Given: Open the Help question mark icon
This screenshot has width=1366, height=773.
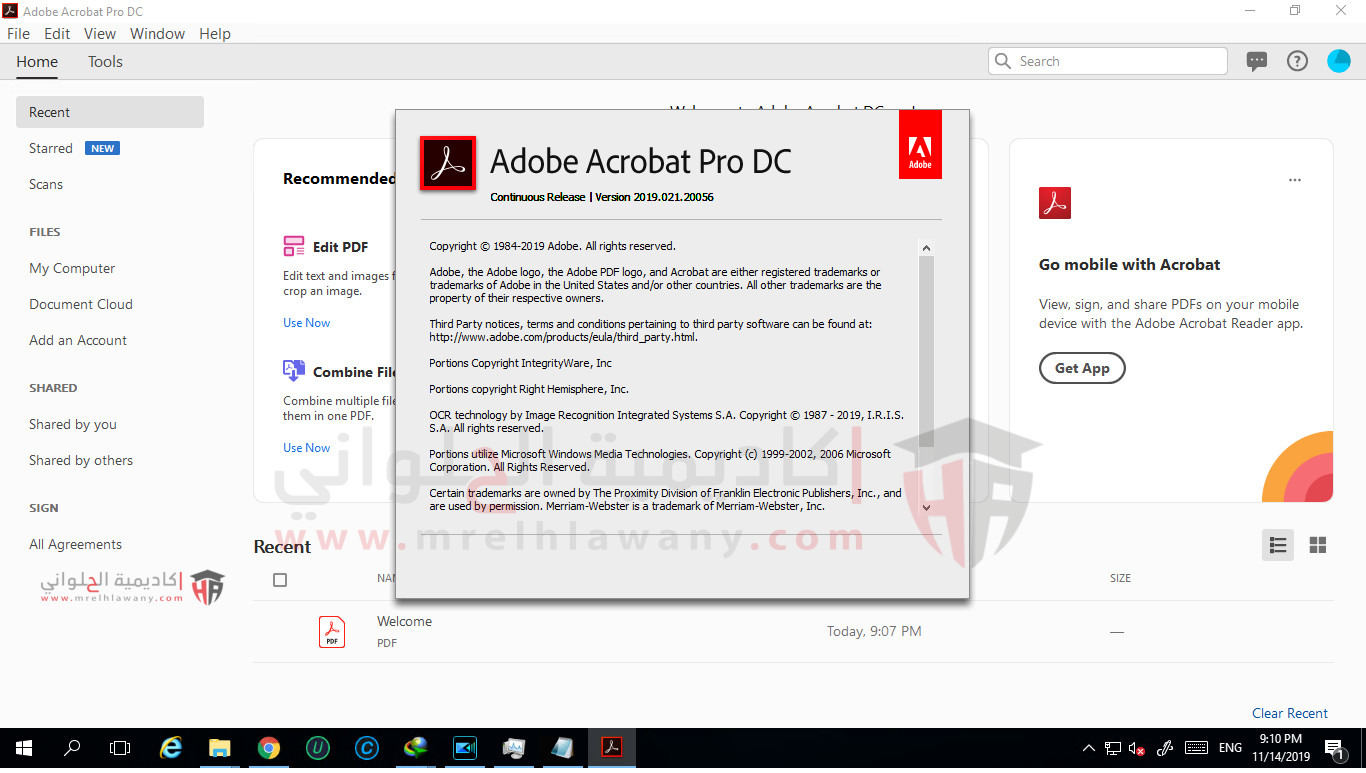Looking at the screenshot, I should pyautogui.click(x=1297, y=61).
